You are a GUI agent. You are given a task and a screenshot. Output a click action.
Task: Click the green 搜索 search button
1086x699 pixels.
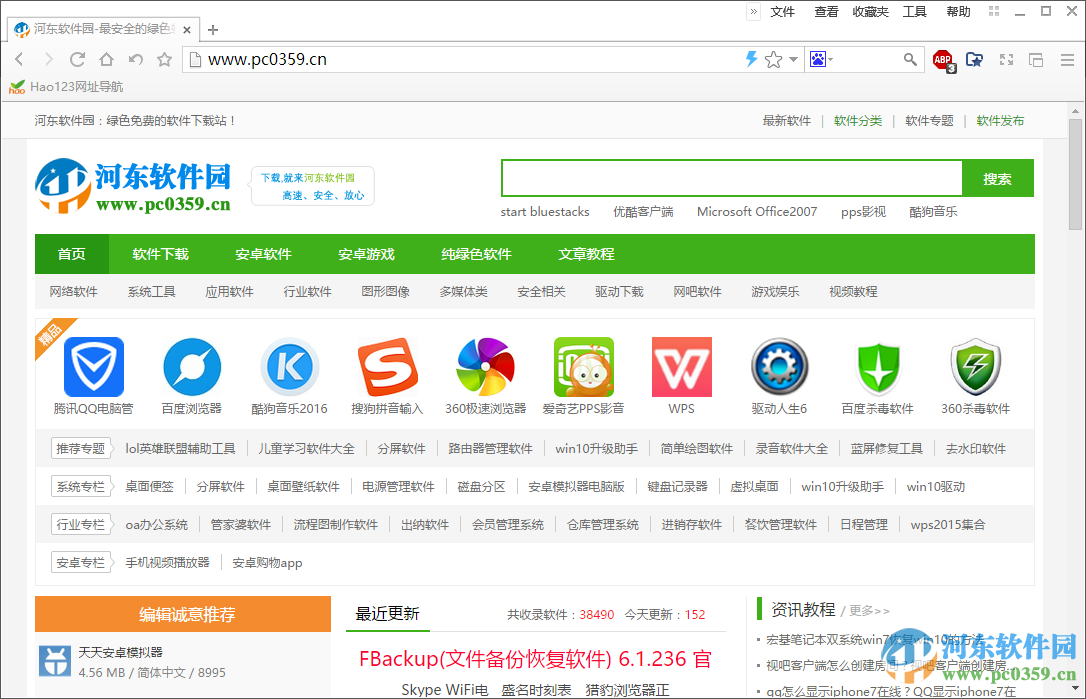point(997,178)
